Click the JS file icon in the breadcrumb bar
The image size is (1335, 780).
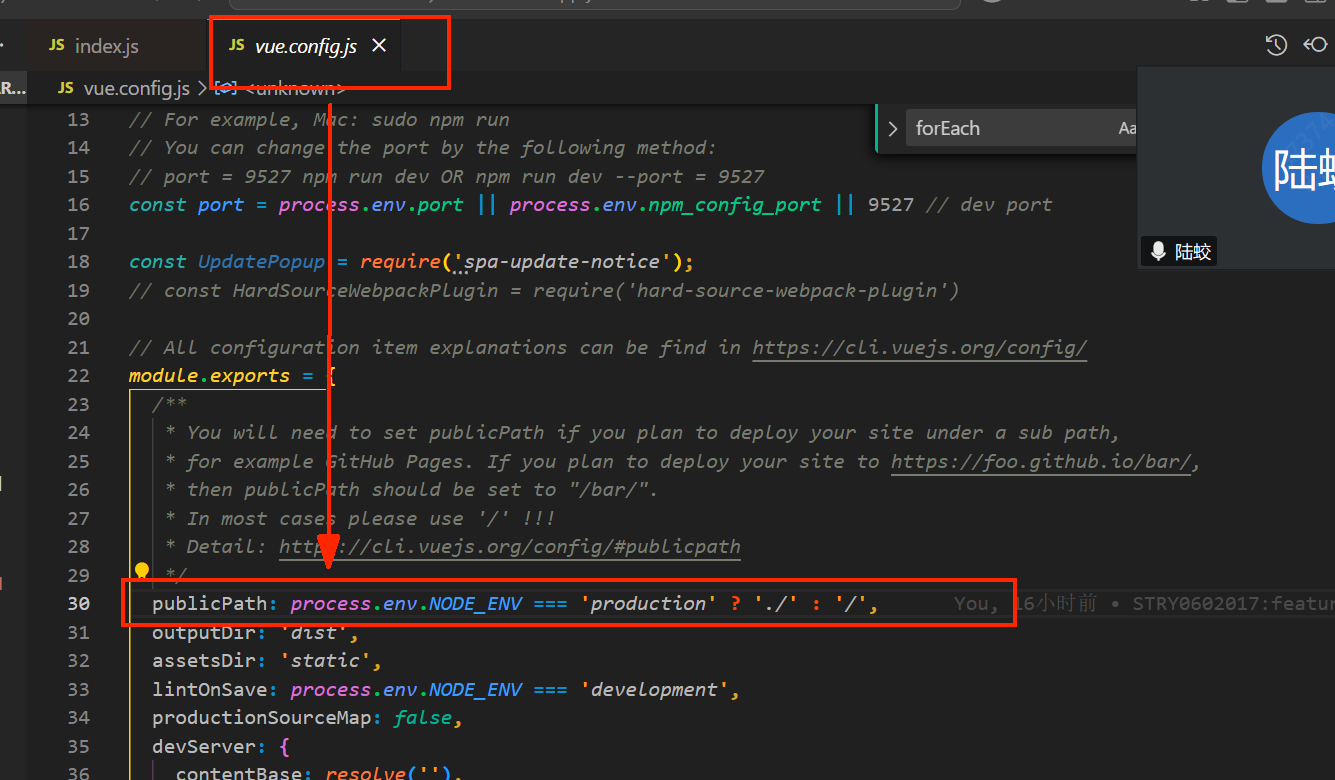(65, 88)
